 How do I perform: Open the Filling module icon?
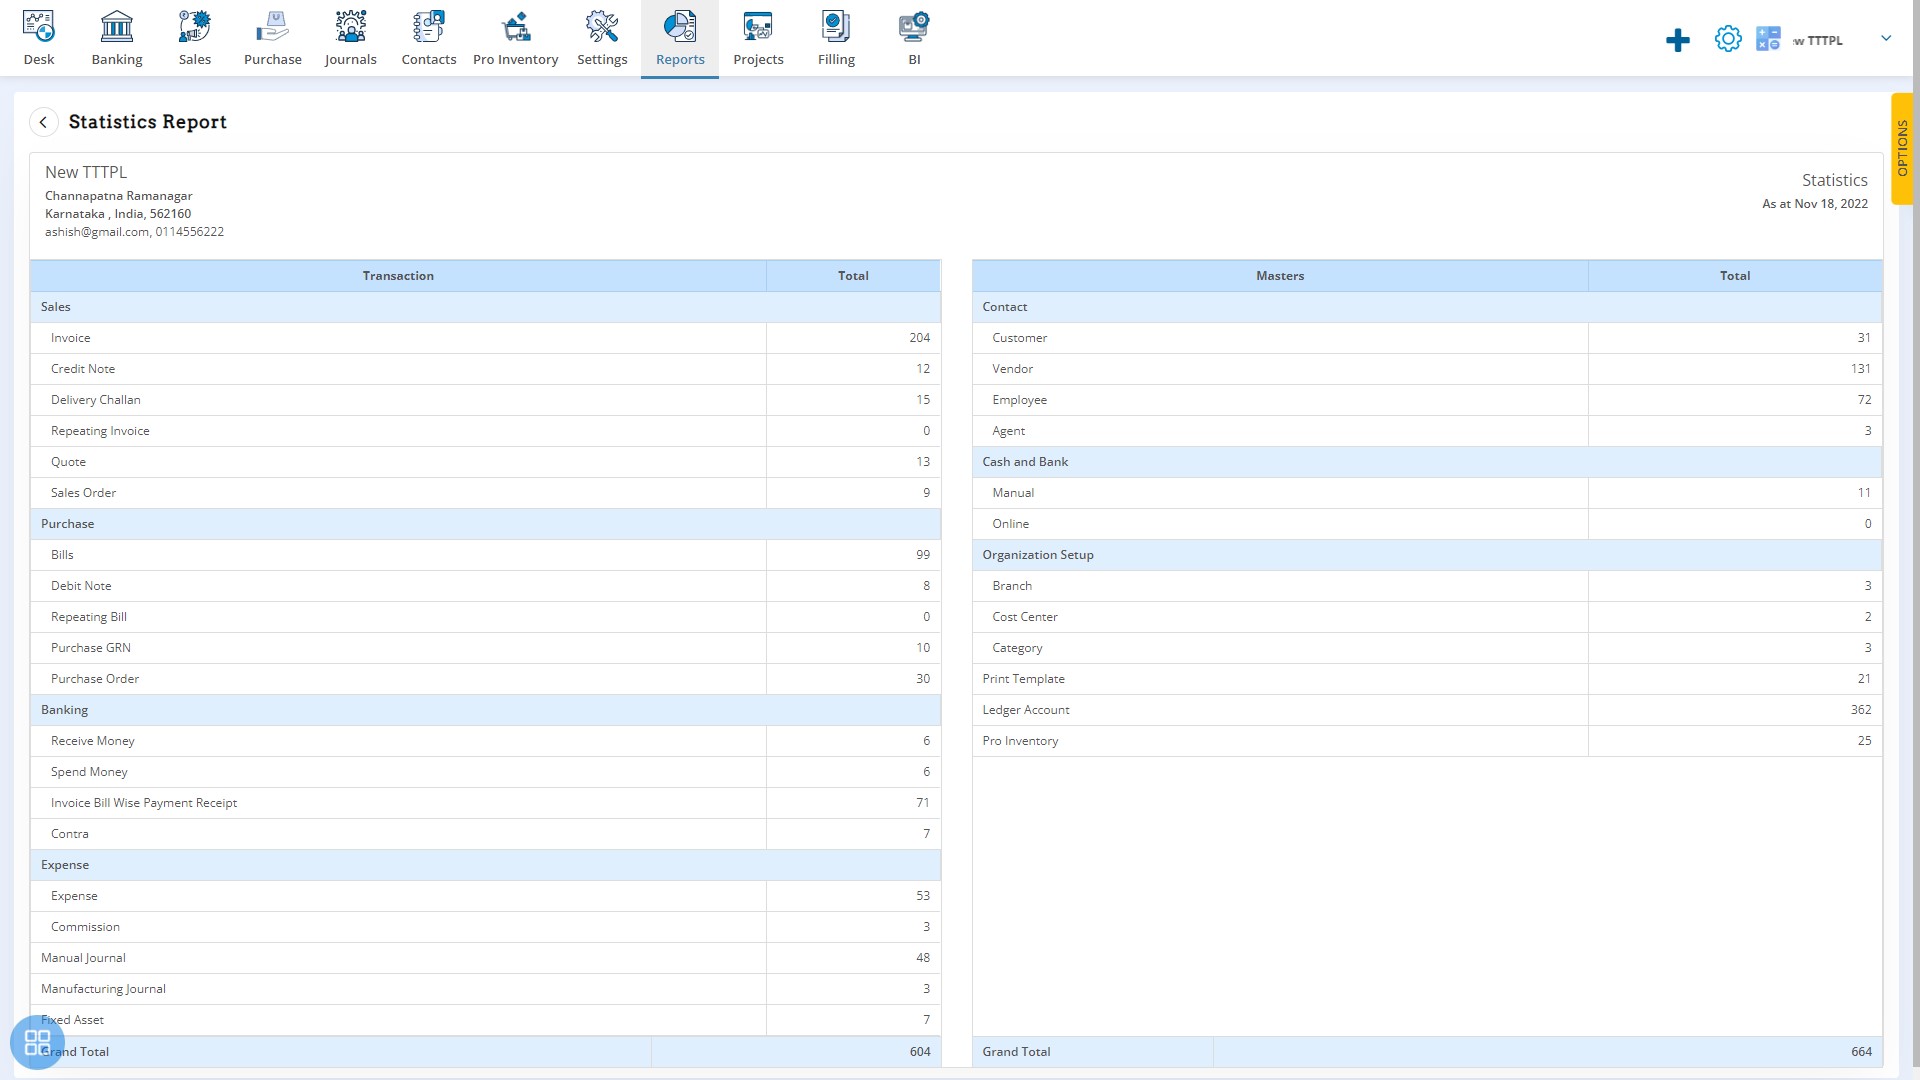pyautogui.click(x=836, y=27)
